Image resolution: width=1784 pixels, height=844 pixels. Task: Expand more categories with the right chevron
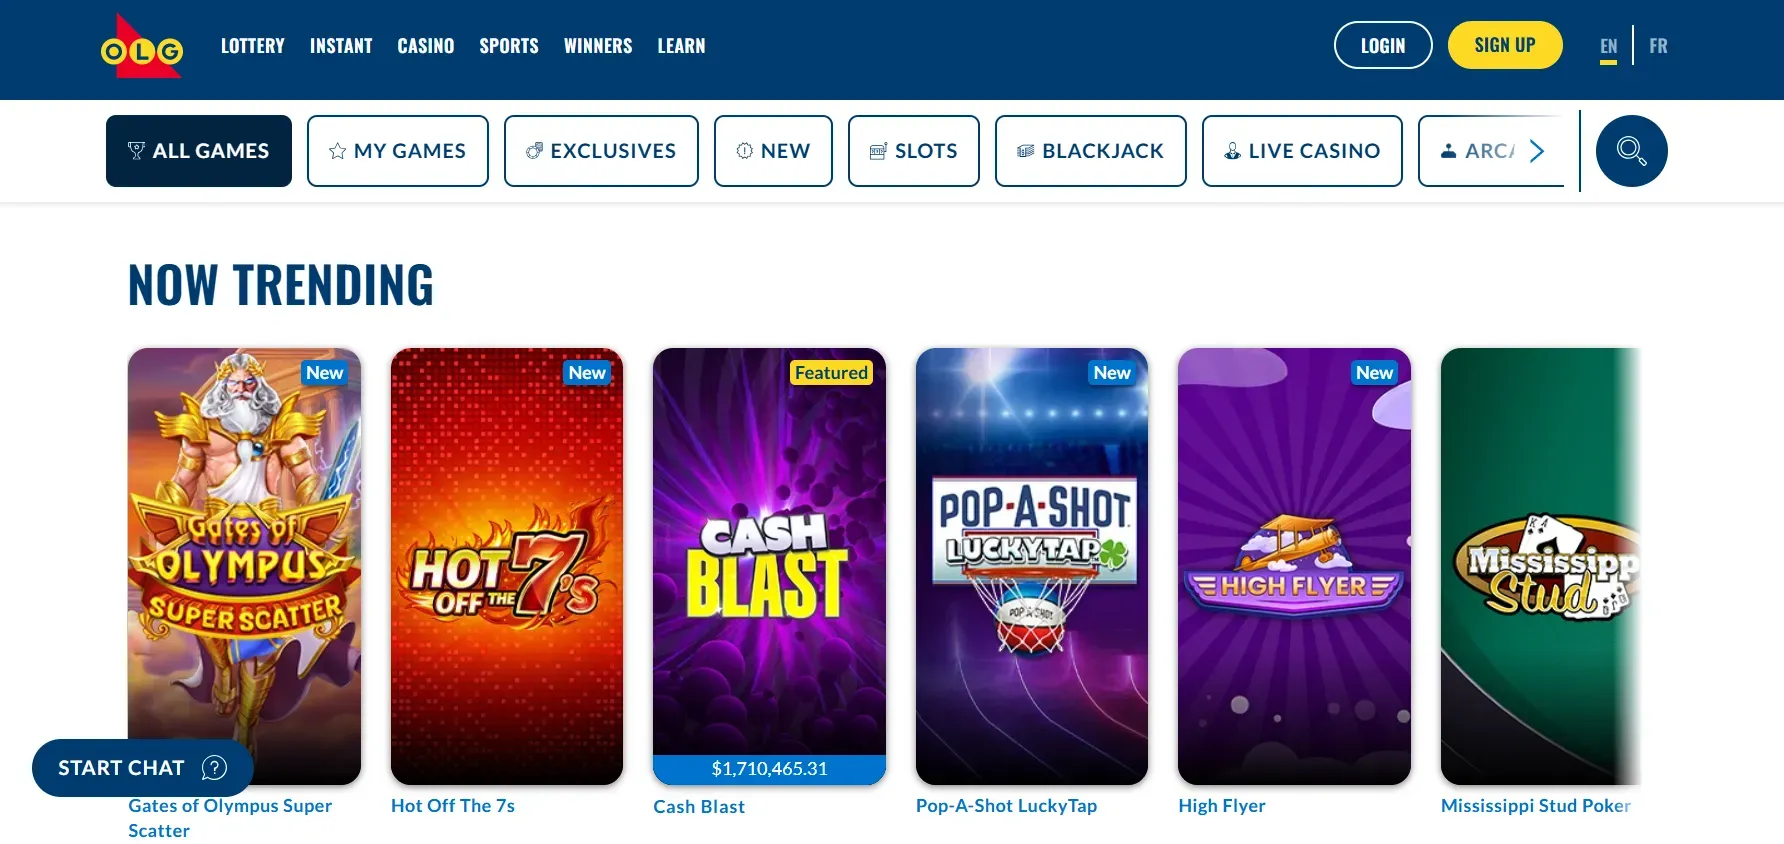coord(1537,151)
